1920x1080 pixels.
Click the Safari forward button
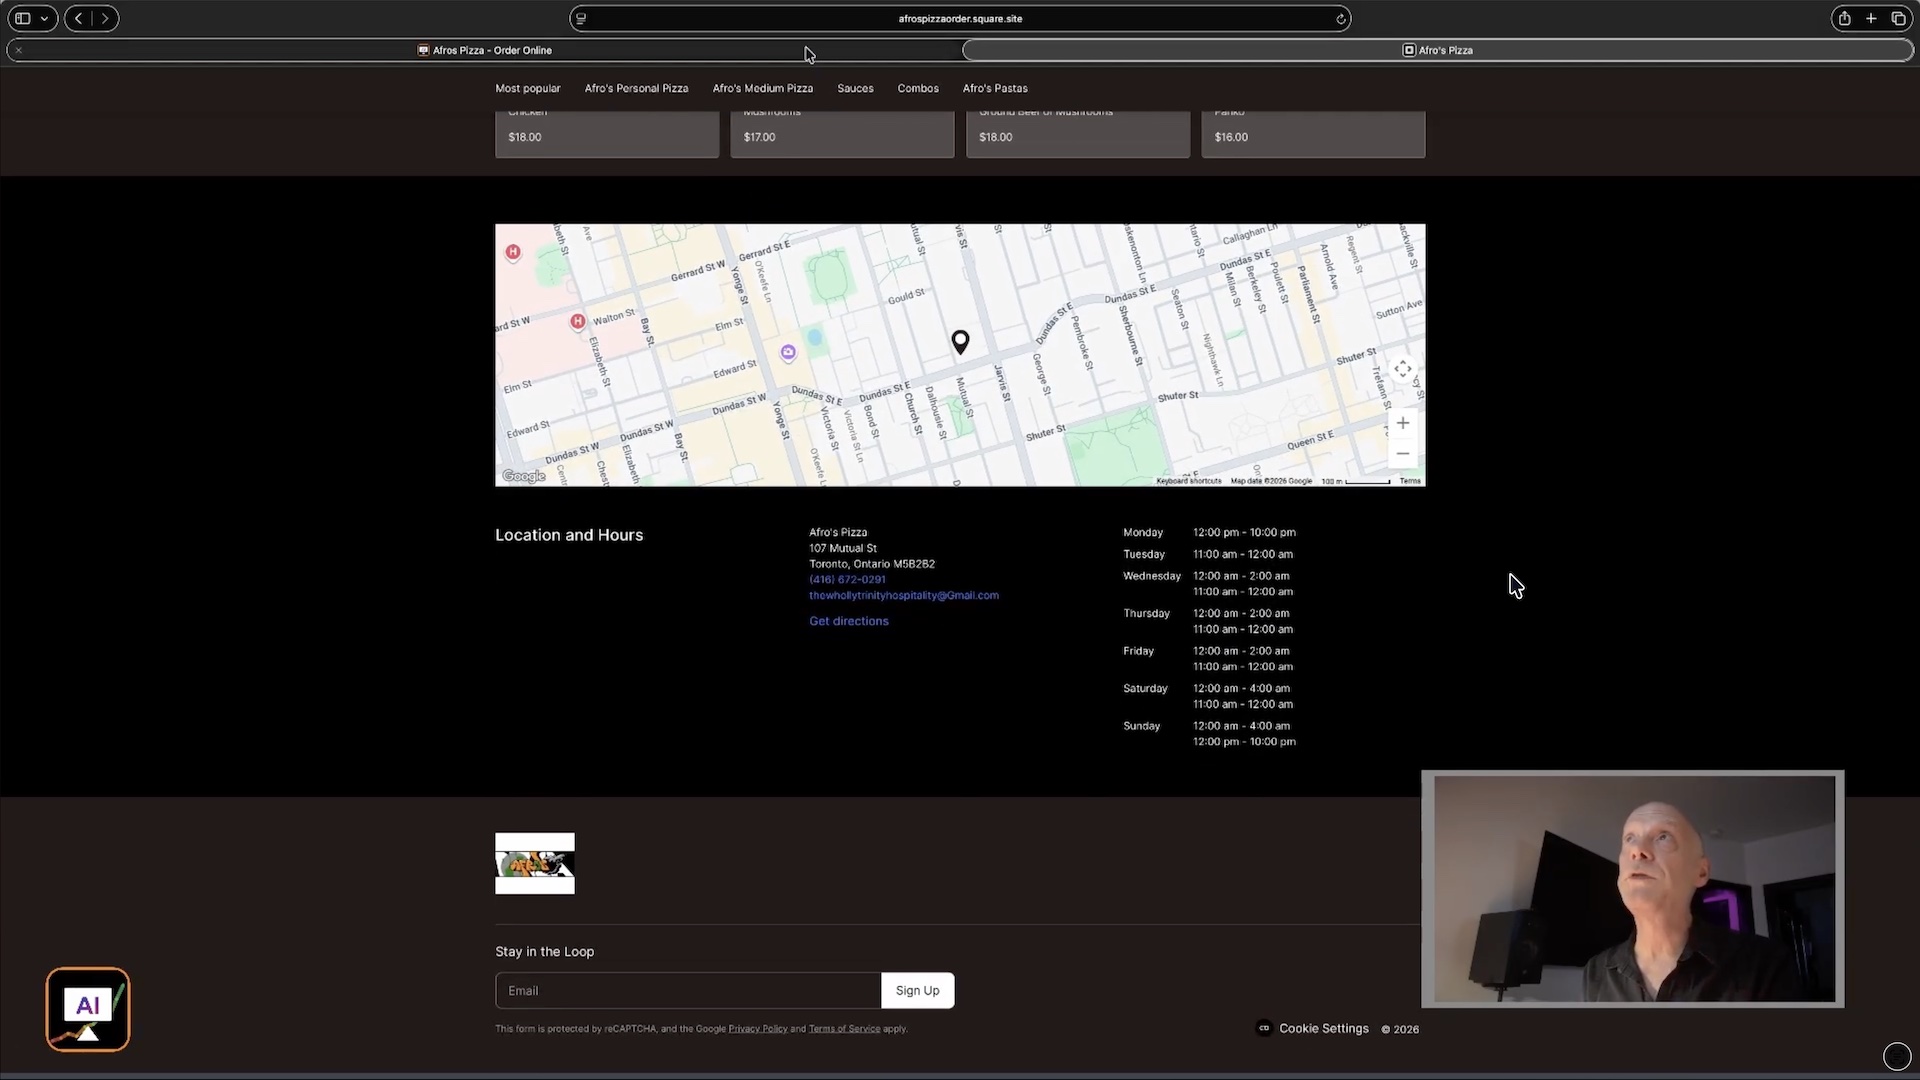pyautogui.click(x=105, y=18)
